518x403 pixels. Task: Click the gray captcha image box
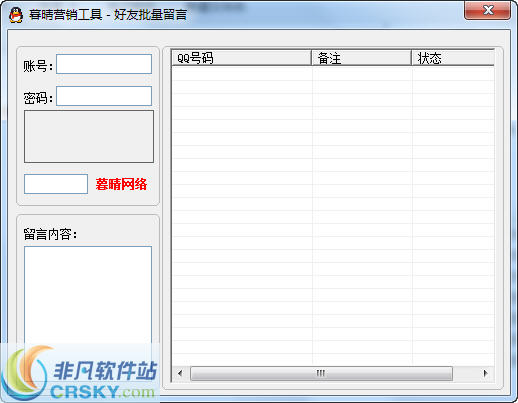pos(89,136)
